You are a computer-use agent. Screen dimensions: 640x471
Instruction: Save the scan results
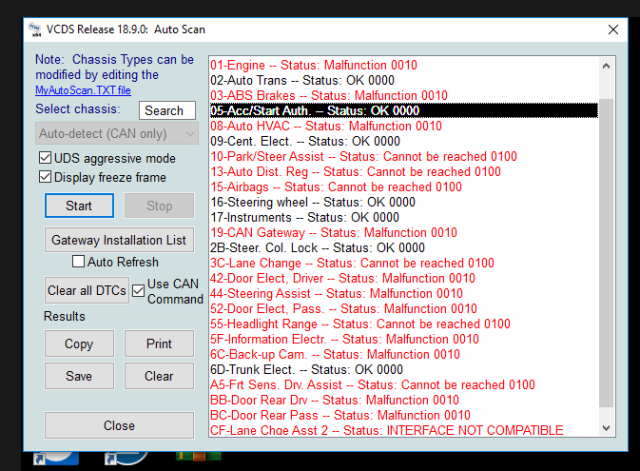point(79,376)
